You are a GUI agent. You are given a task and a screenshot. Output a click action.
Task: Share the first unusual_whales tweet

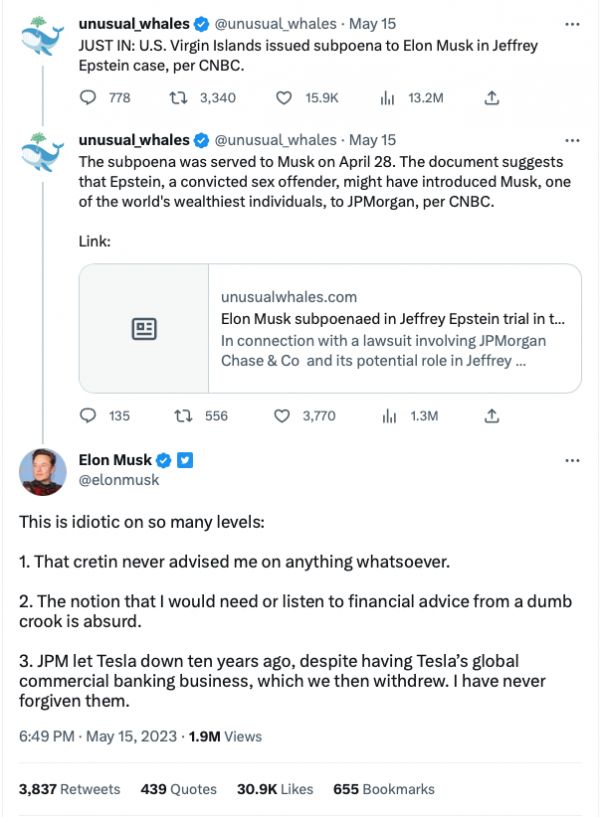coord(491,98)
